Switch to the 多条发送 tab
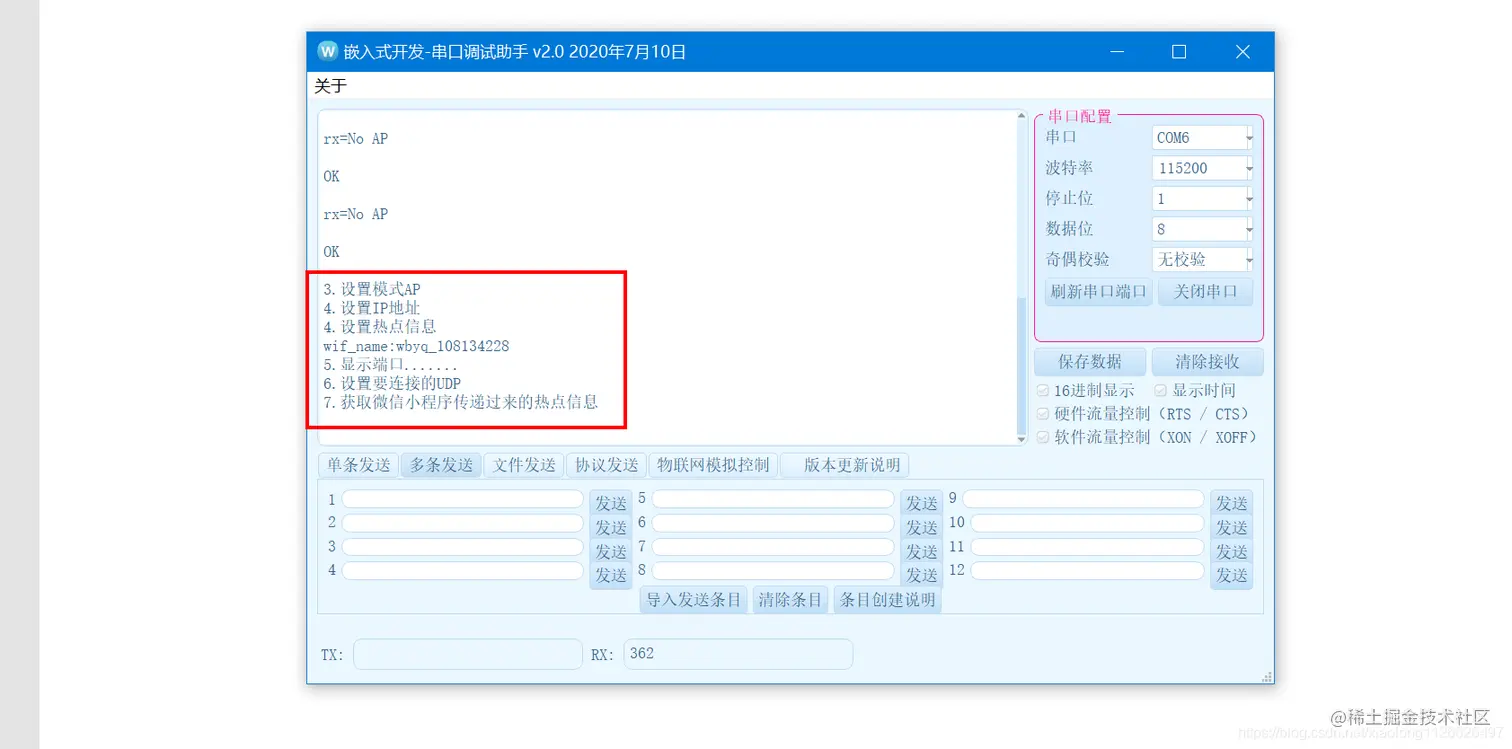 (441, 465)
